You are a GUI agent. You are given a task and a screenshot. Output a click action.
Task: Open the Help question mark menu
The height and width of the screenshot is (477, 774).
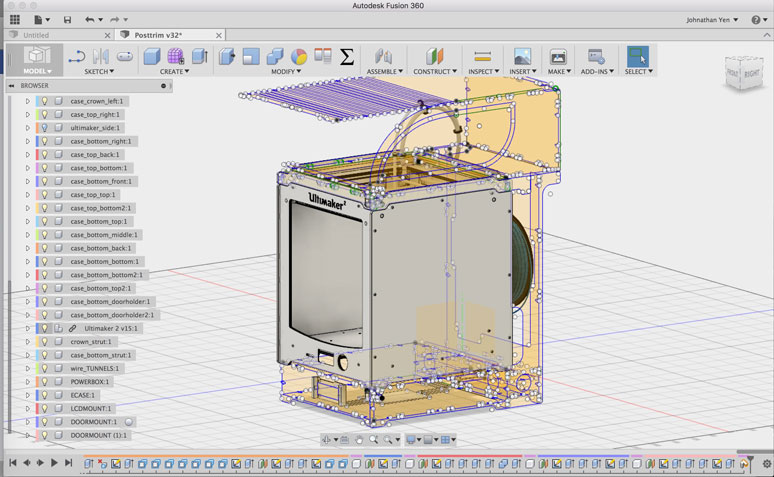[756, 20]
